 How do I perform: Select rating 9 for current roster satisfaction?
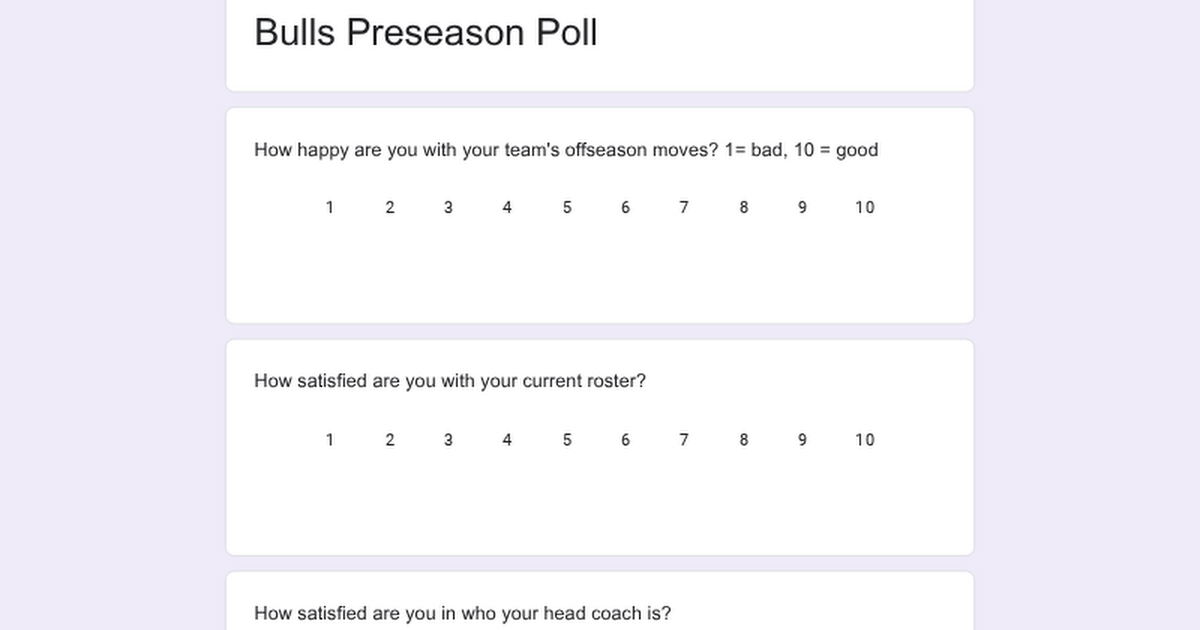point(802,440)
